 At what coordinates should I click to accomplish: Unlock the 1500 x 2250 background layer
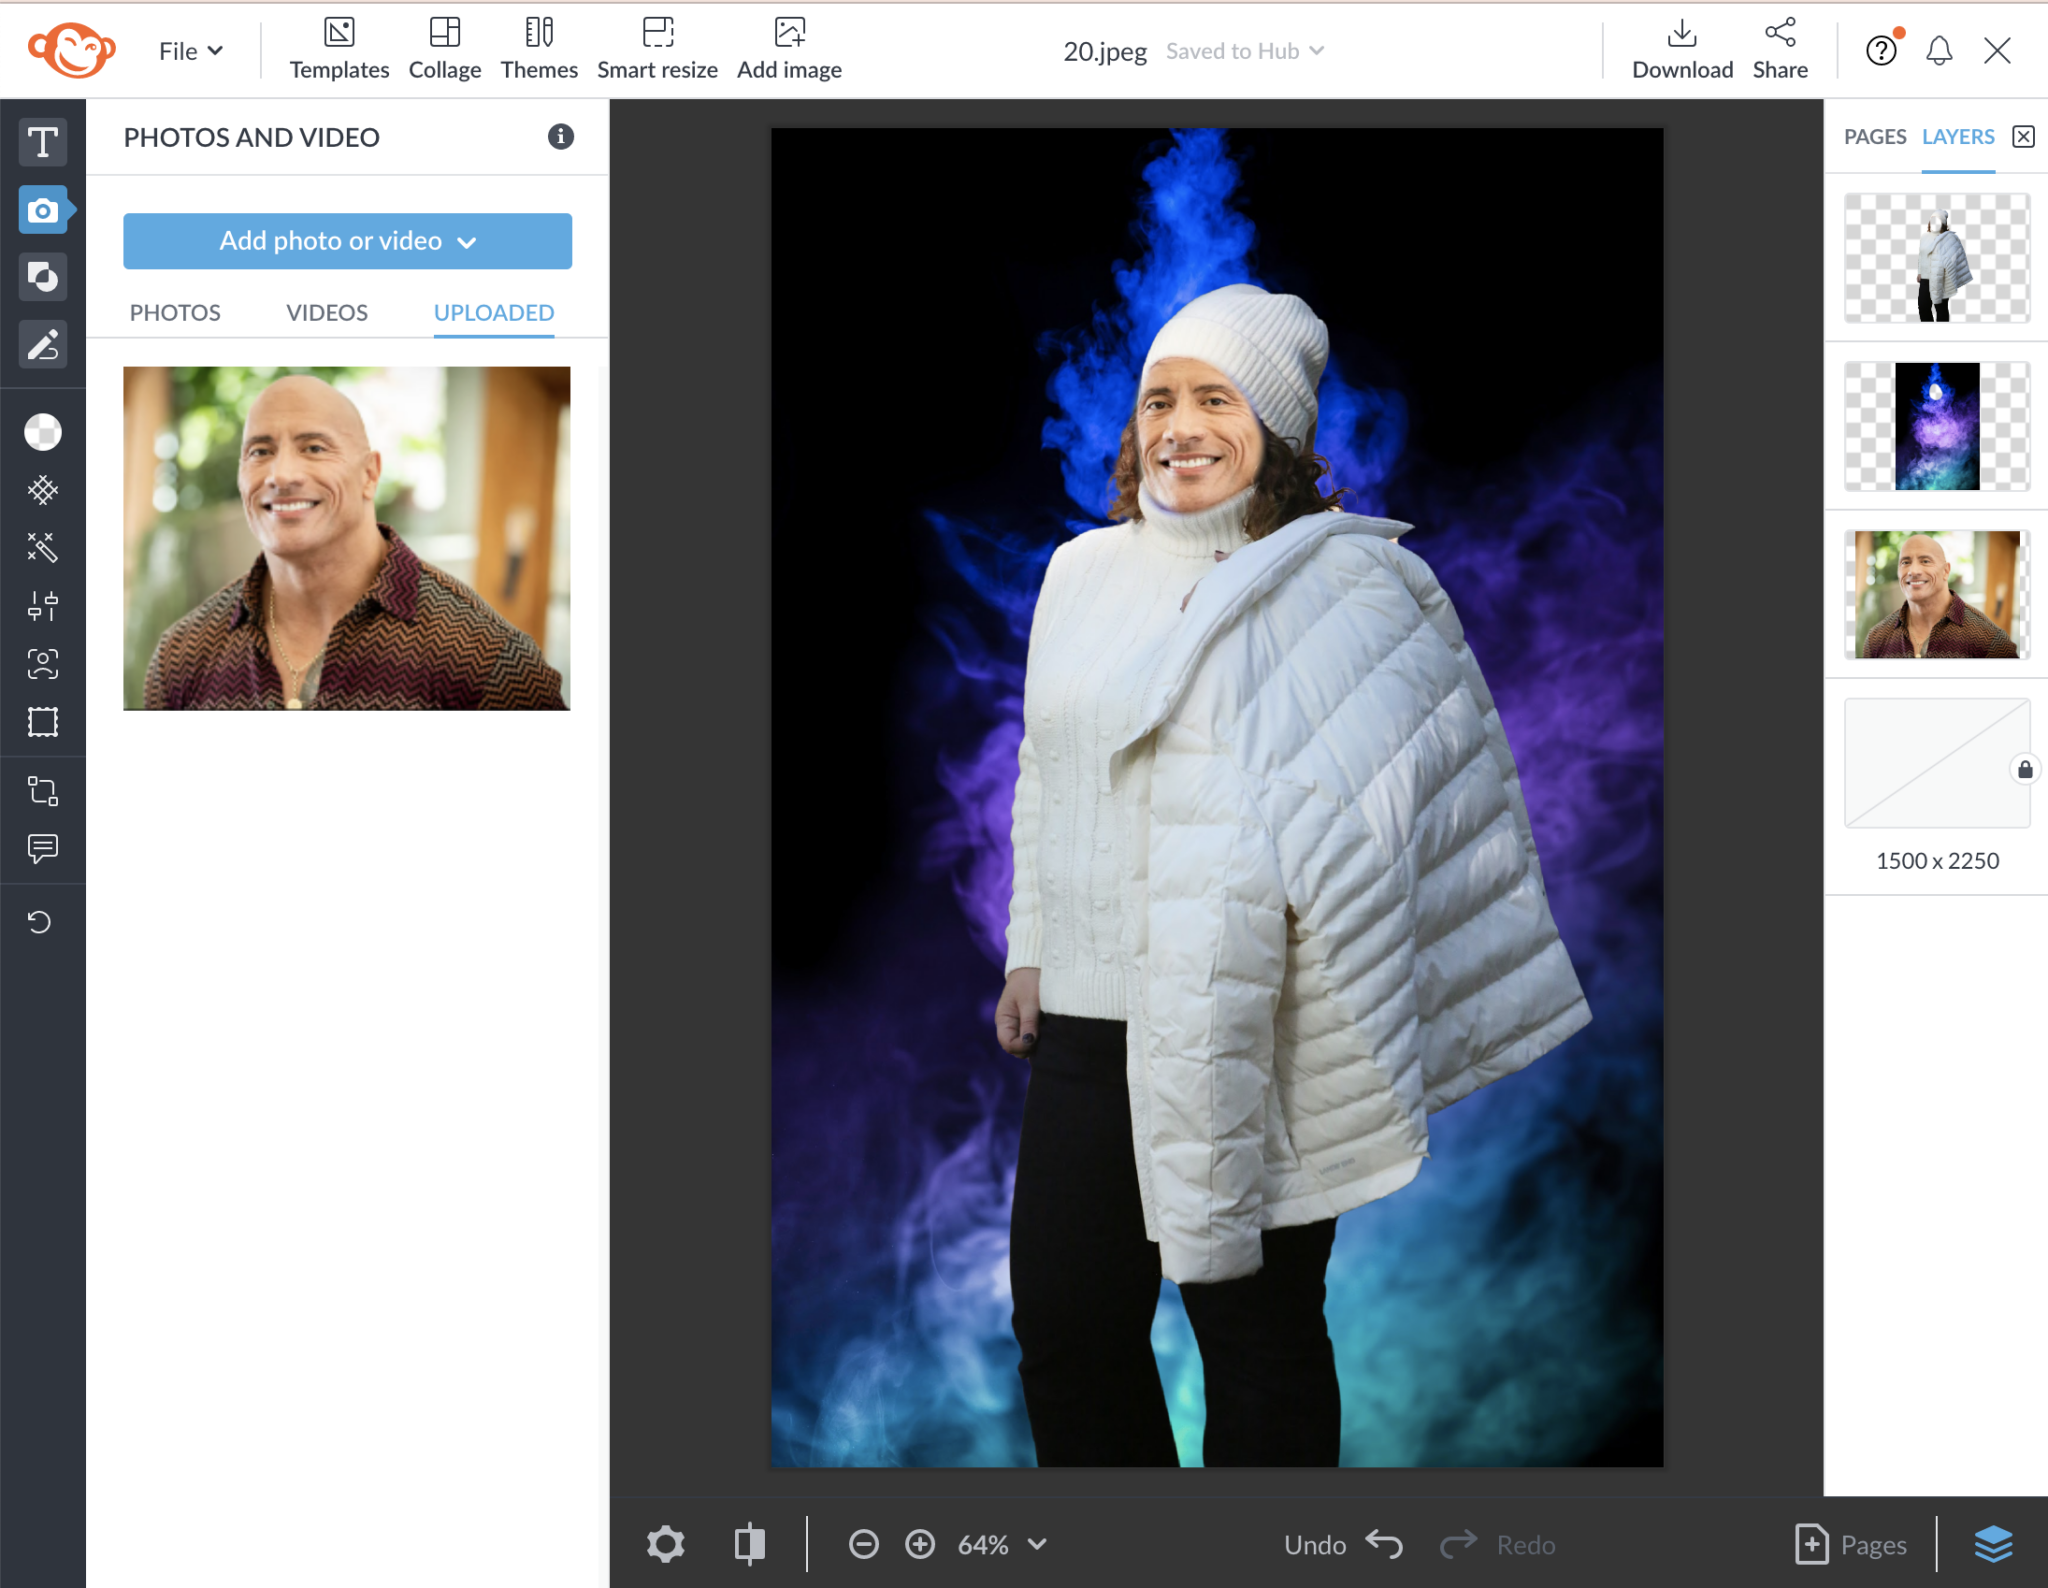coord(2024,769)
